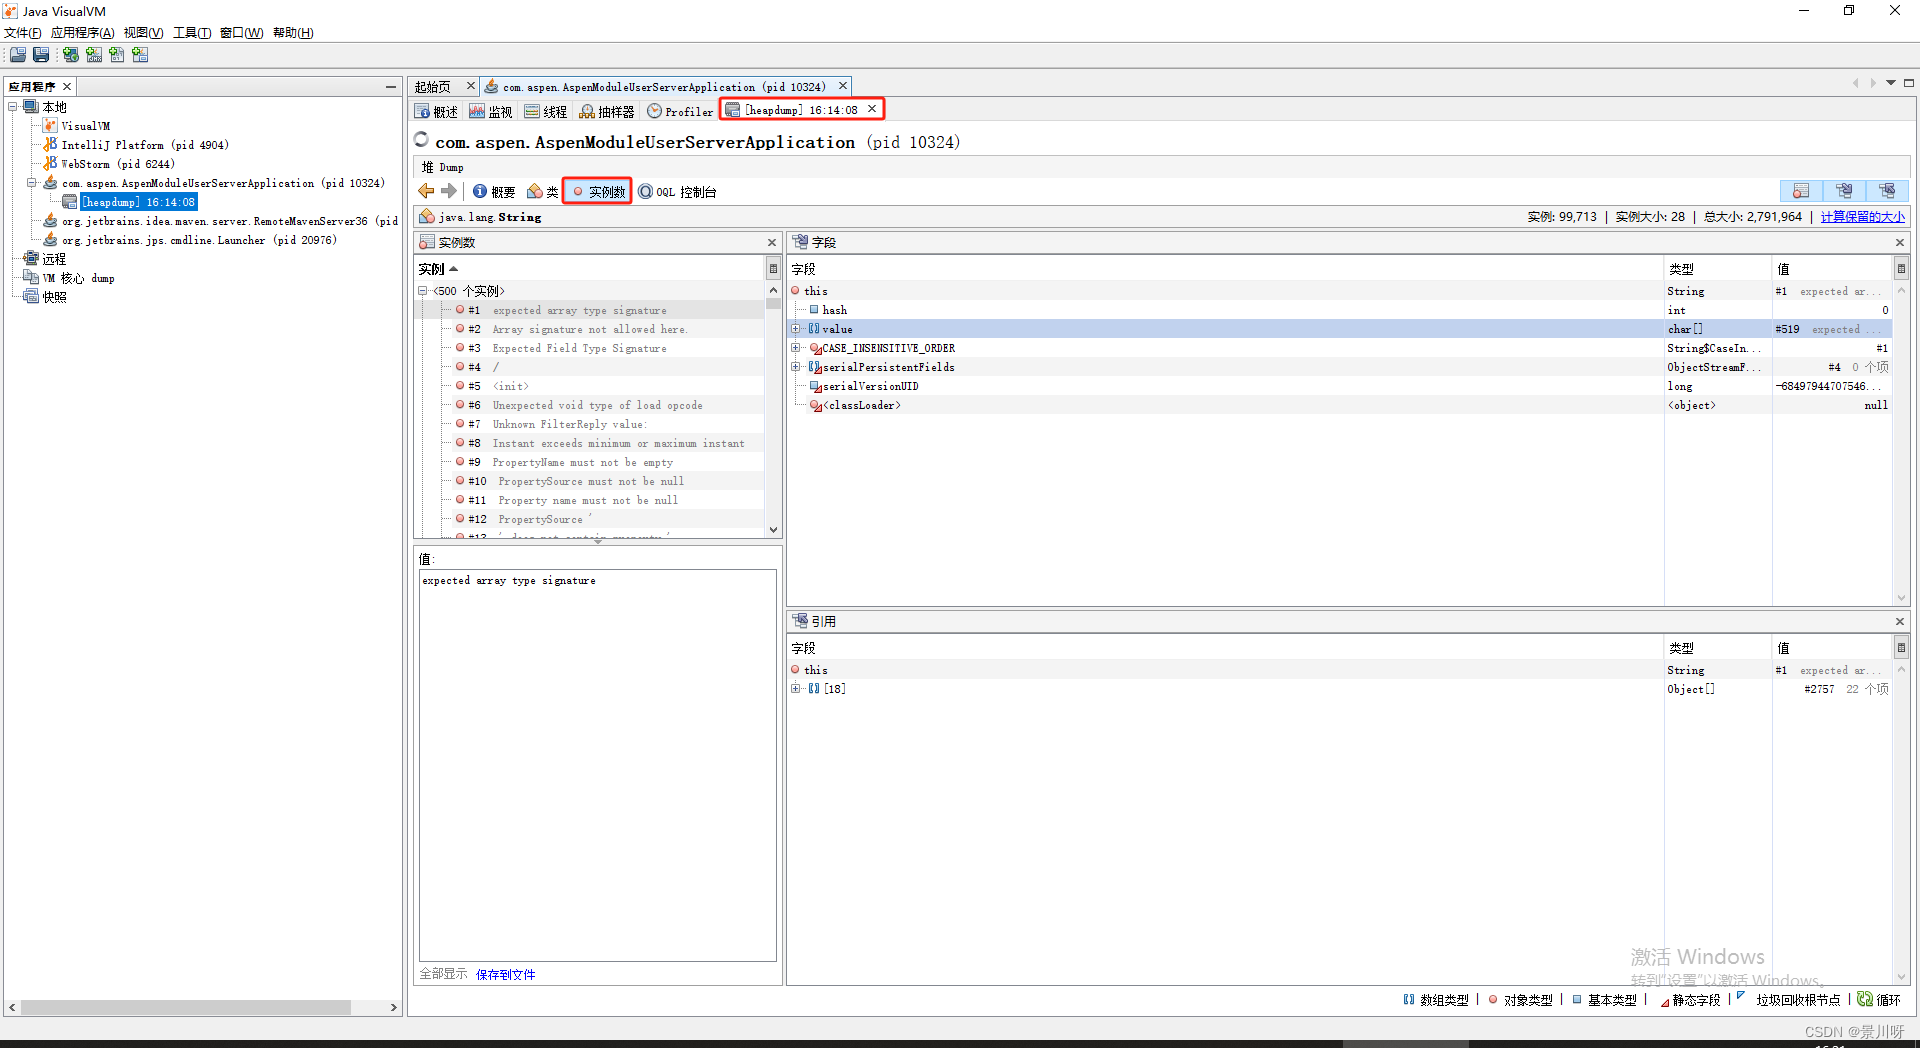The height and width of the screenshot is (1048, 1920).
Task: Open the 视图(V) menu
Action: 143,33
